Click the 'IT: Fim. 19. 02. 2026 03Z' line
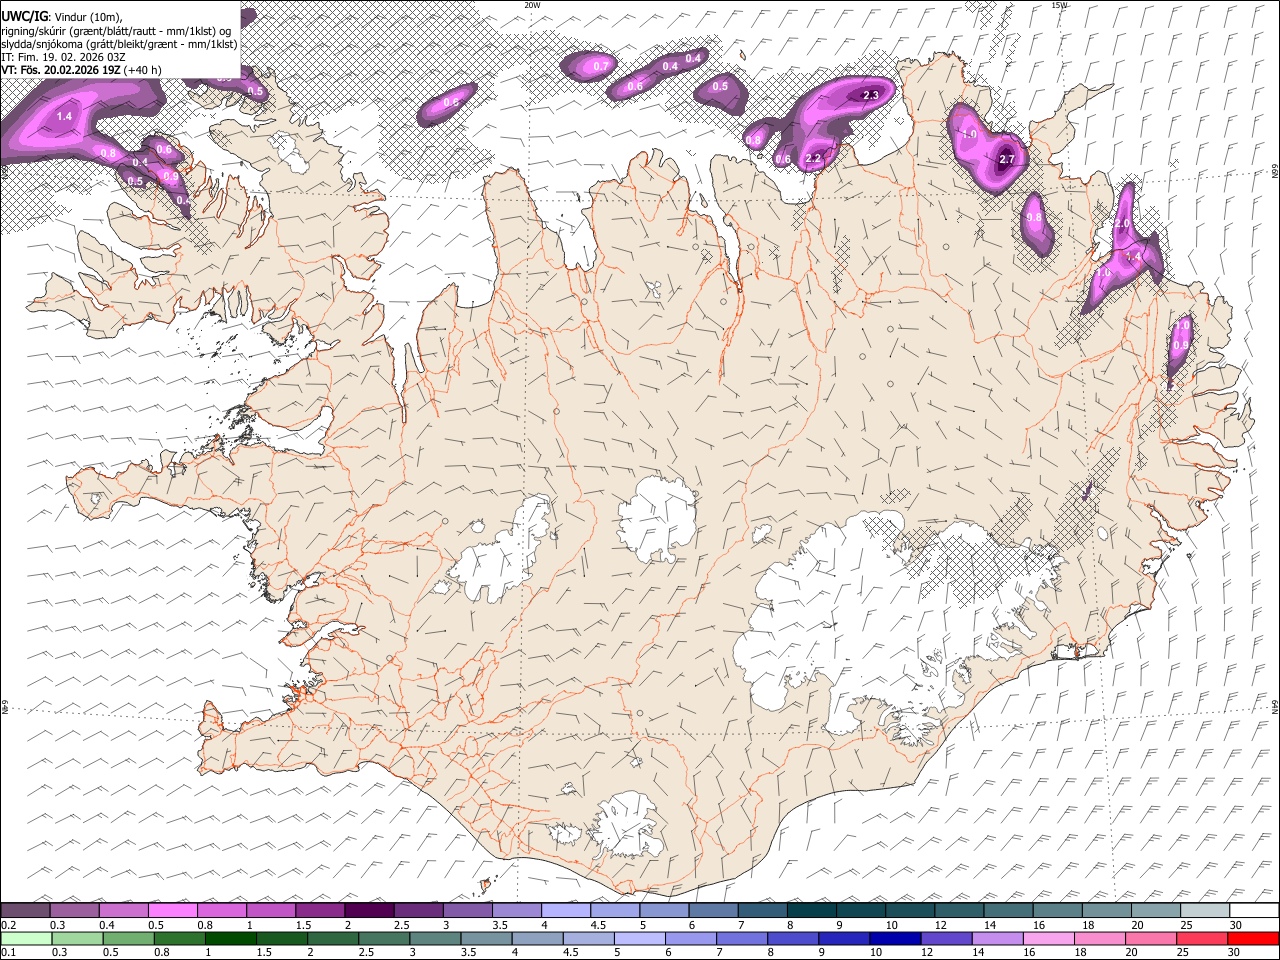 click(x=63, y=57)
